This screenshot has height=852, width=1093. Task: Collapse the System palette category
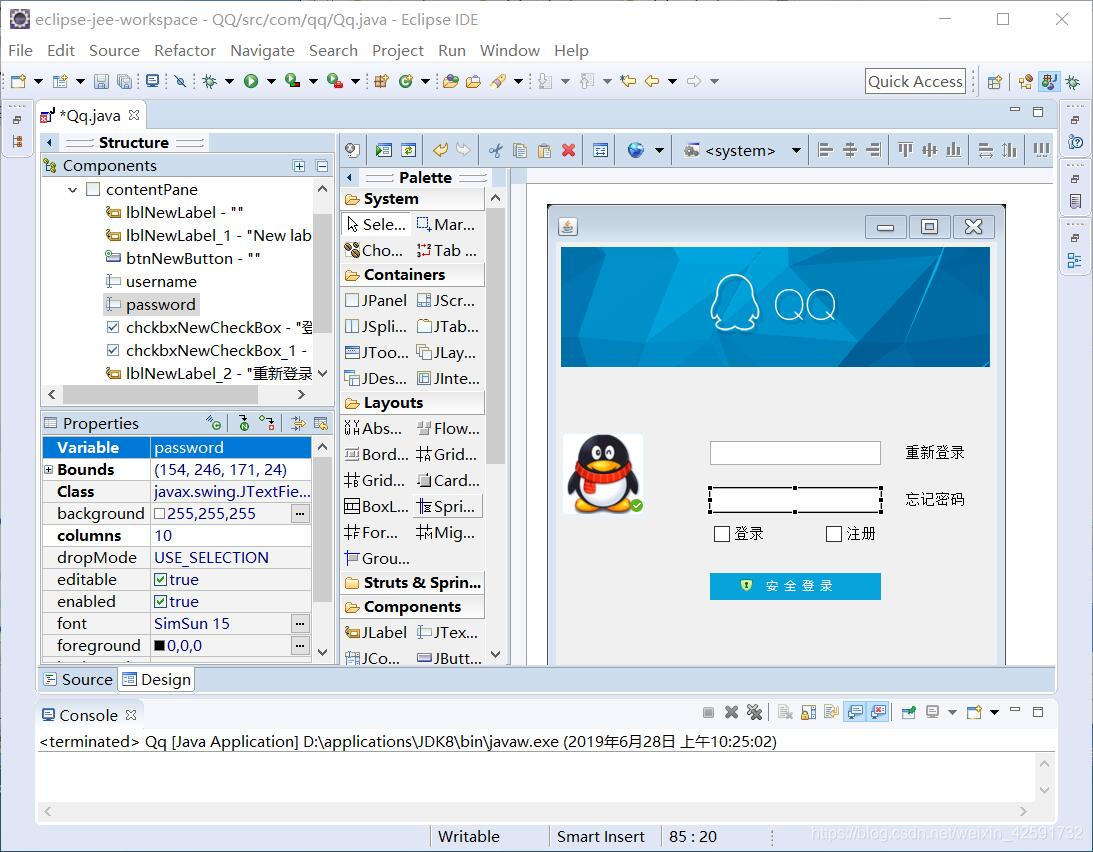[413, 199]
